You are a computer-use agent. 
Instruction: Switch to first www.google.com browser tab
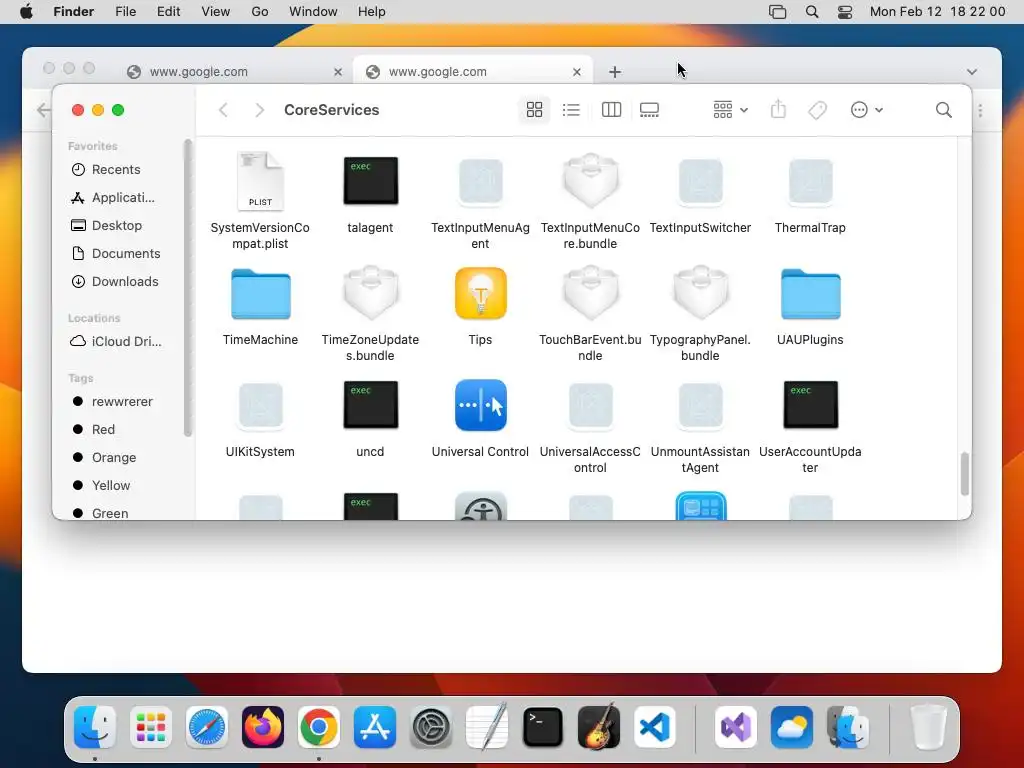(234, 72)
